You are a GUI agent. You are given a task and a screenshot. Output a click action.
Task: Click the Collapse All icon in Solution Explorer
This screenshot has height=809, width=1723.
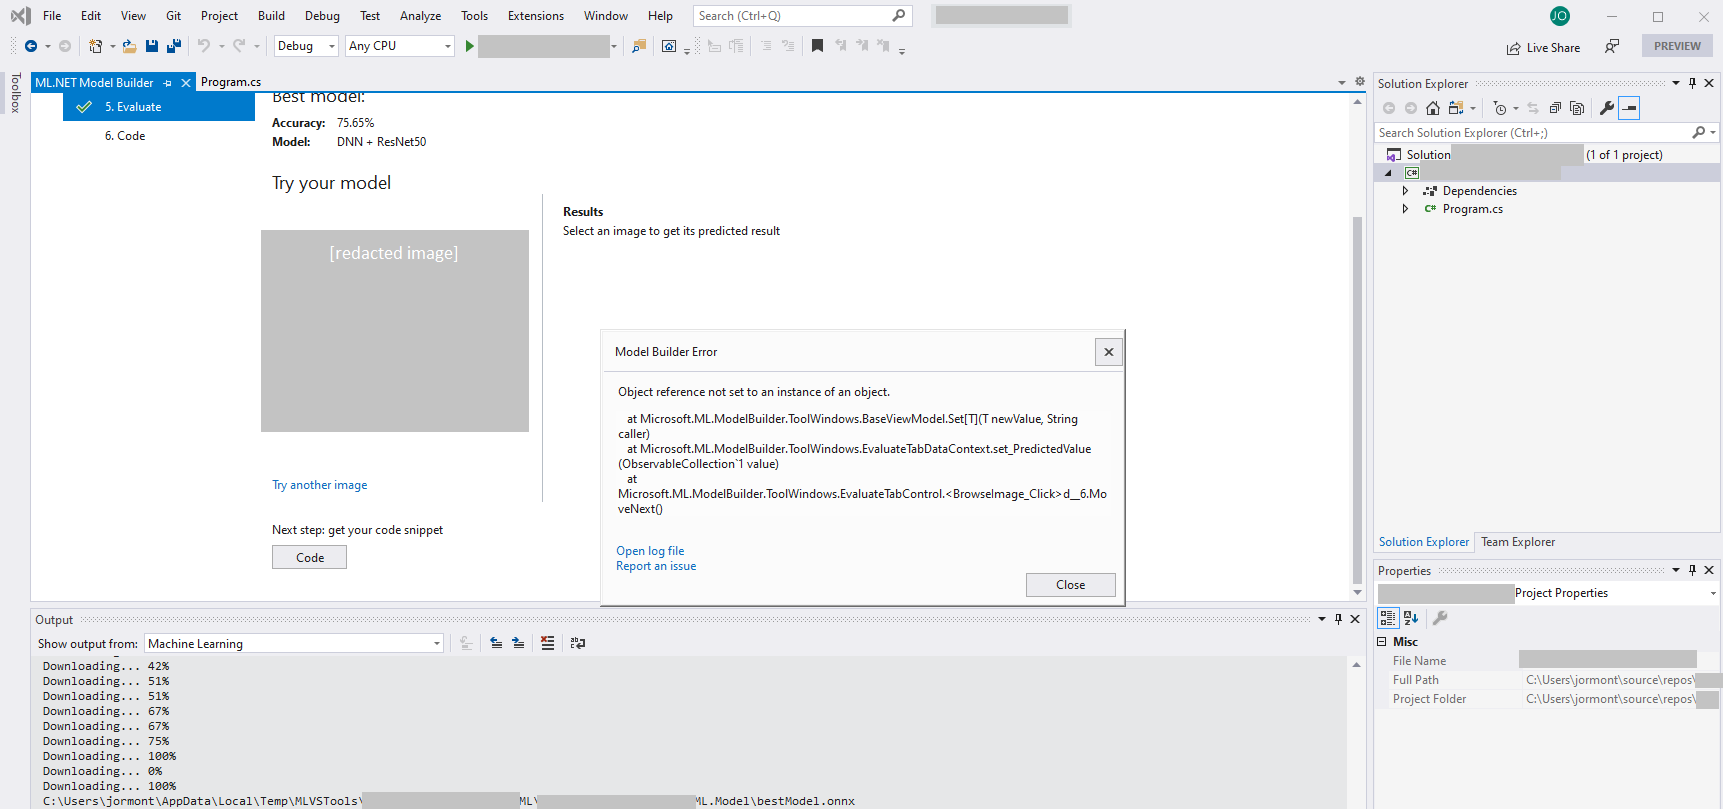[1555, 108]
